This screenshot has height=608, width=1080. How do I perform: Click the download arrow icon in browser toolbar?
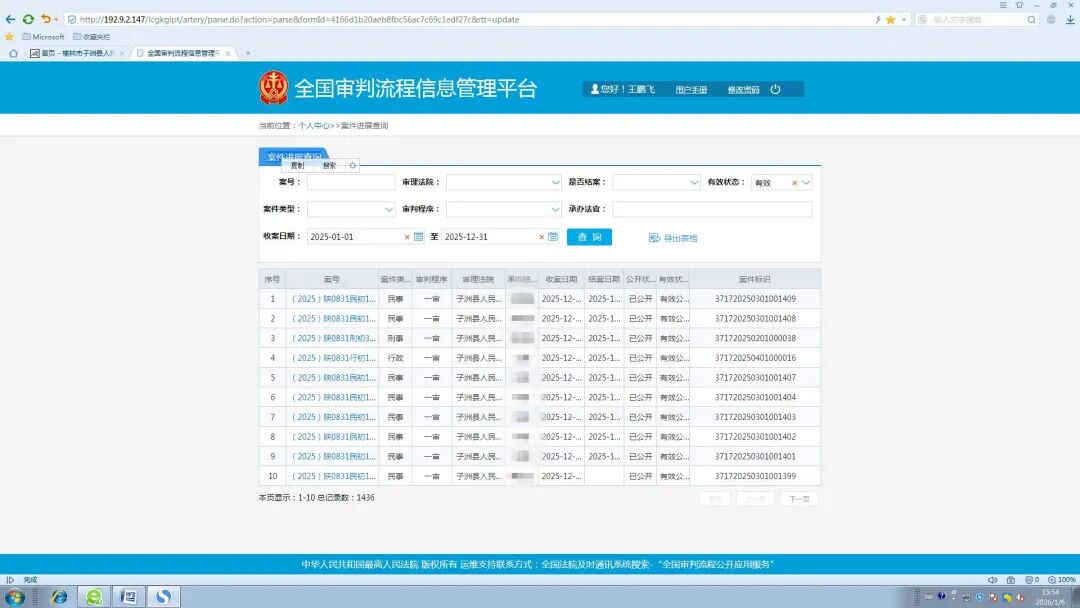tap(1069, 19)
